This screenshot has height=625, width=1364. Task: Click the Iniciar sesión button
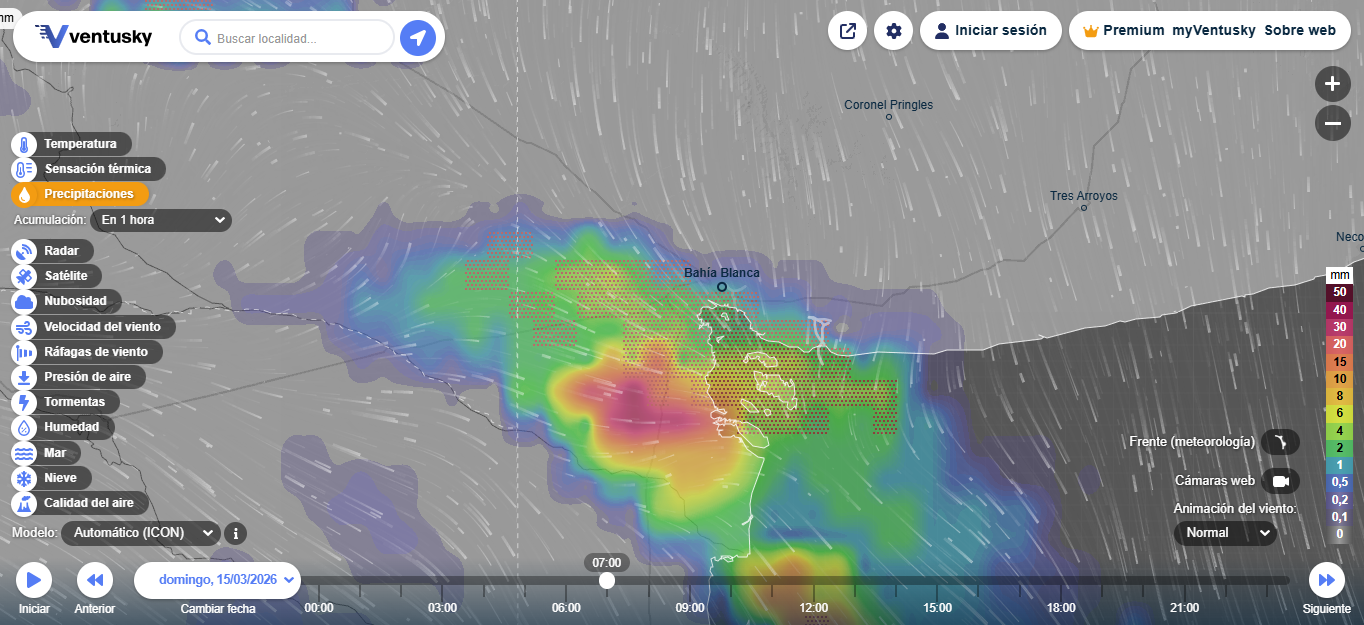[x=990, y=31]
